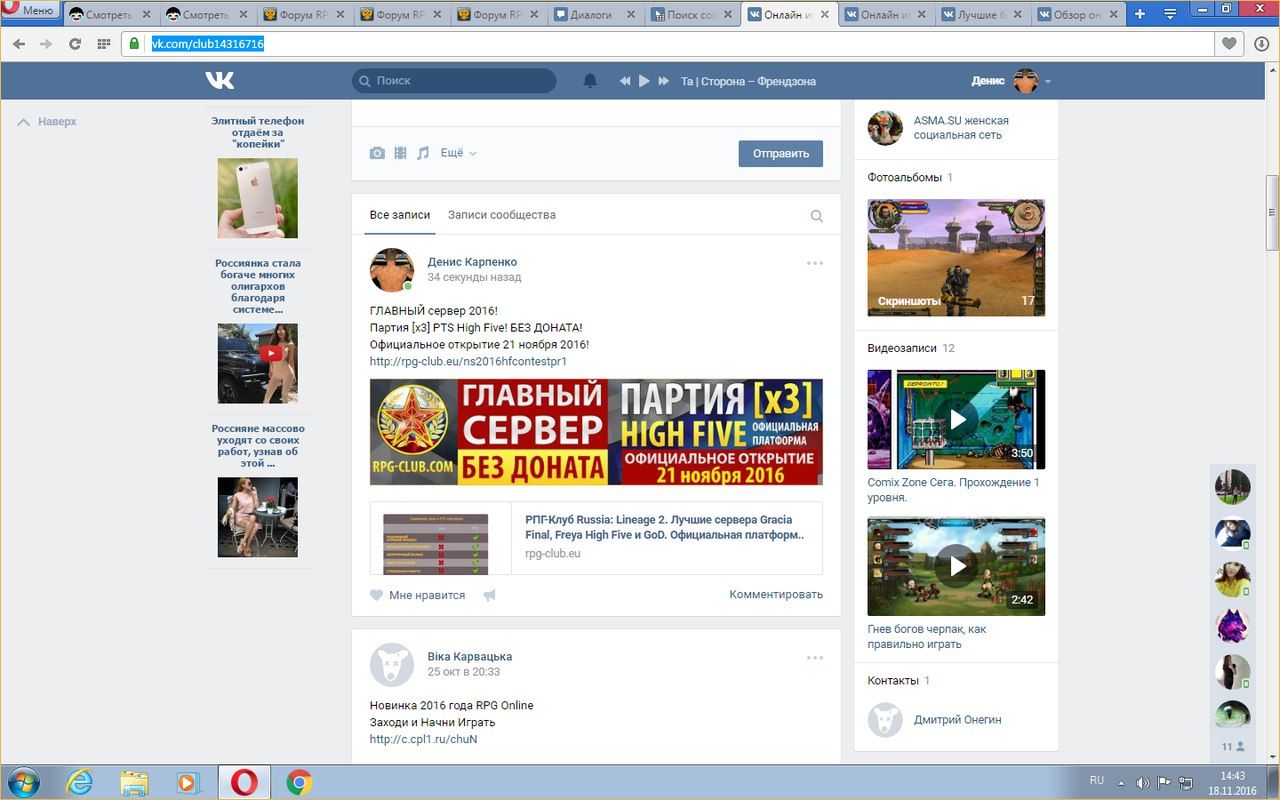This screenshot has height=800, width=1280.
Task: Open options menu on Денис Карпенко post
Action: tap(815, 263)
